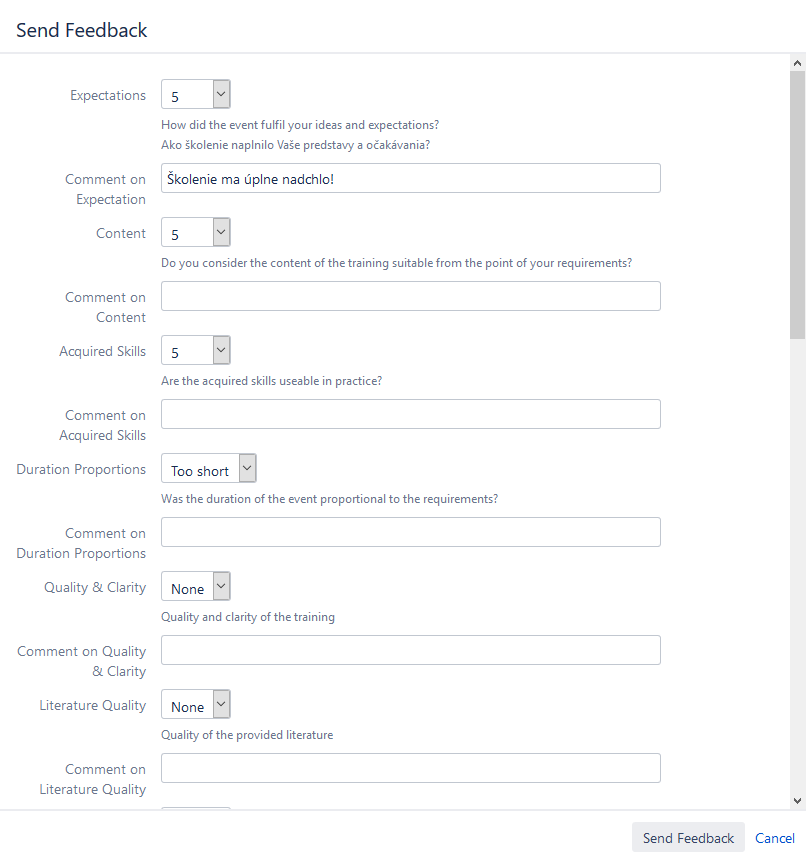Click the Send Feedback button
The height and width of the screenshot is (857, 806).
pos(688,837)
